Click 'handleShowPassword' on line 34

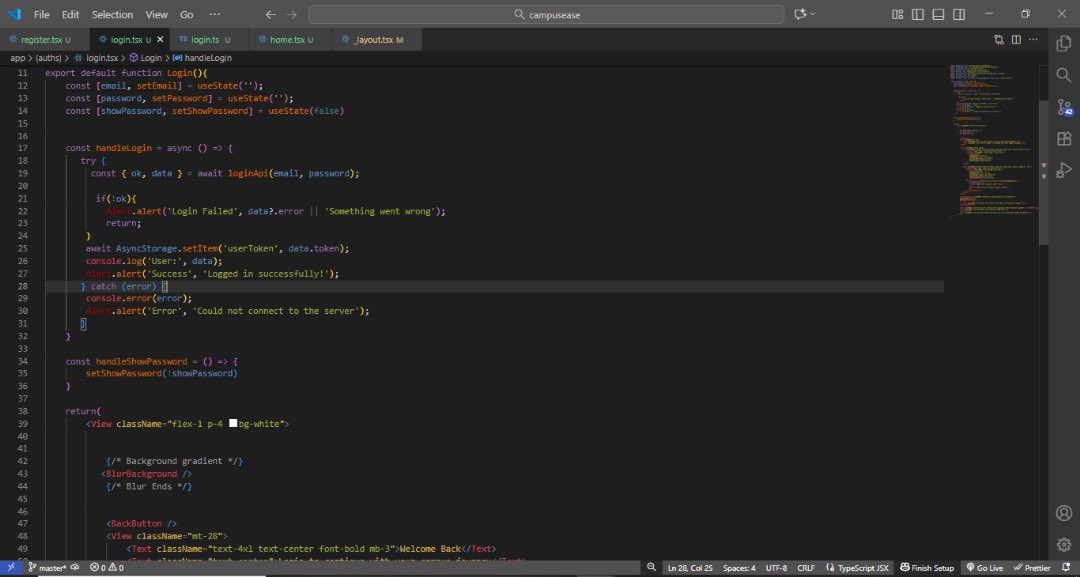(141, 361)
